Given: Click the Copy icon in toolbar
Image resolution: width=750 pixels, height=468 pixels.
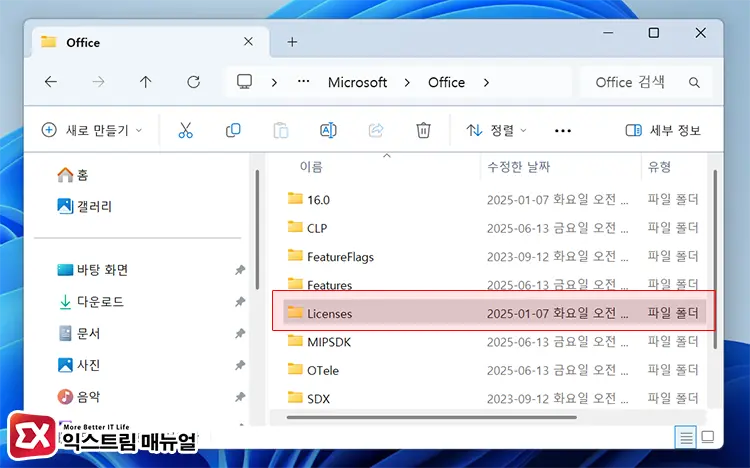Looking at the screenshot, I should [x=233, y=130].
